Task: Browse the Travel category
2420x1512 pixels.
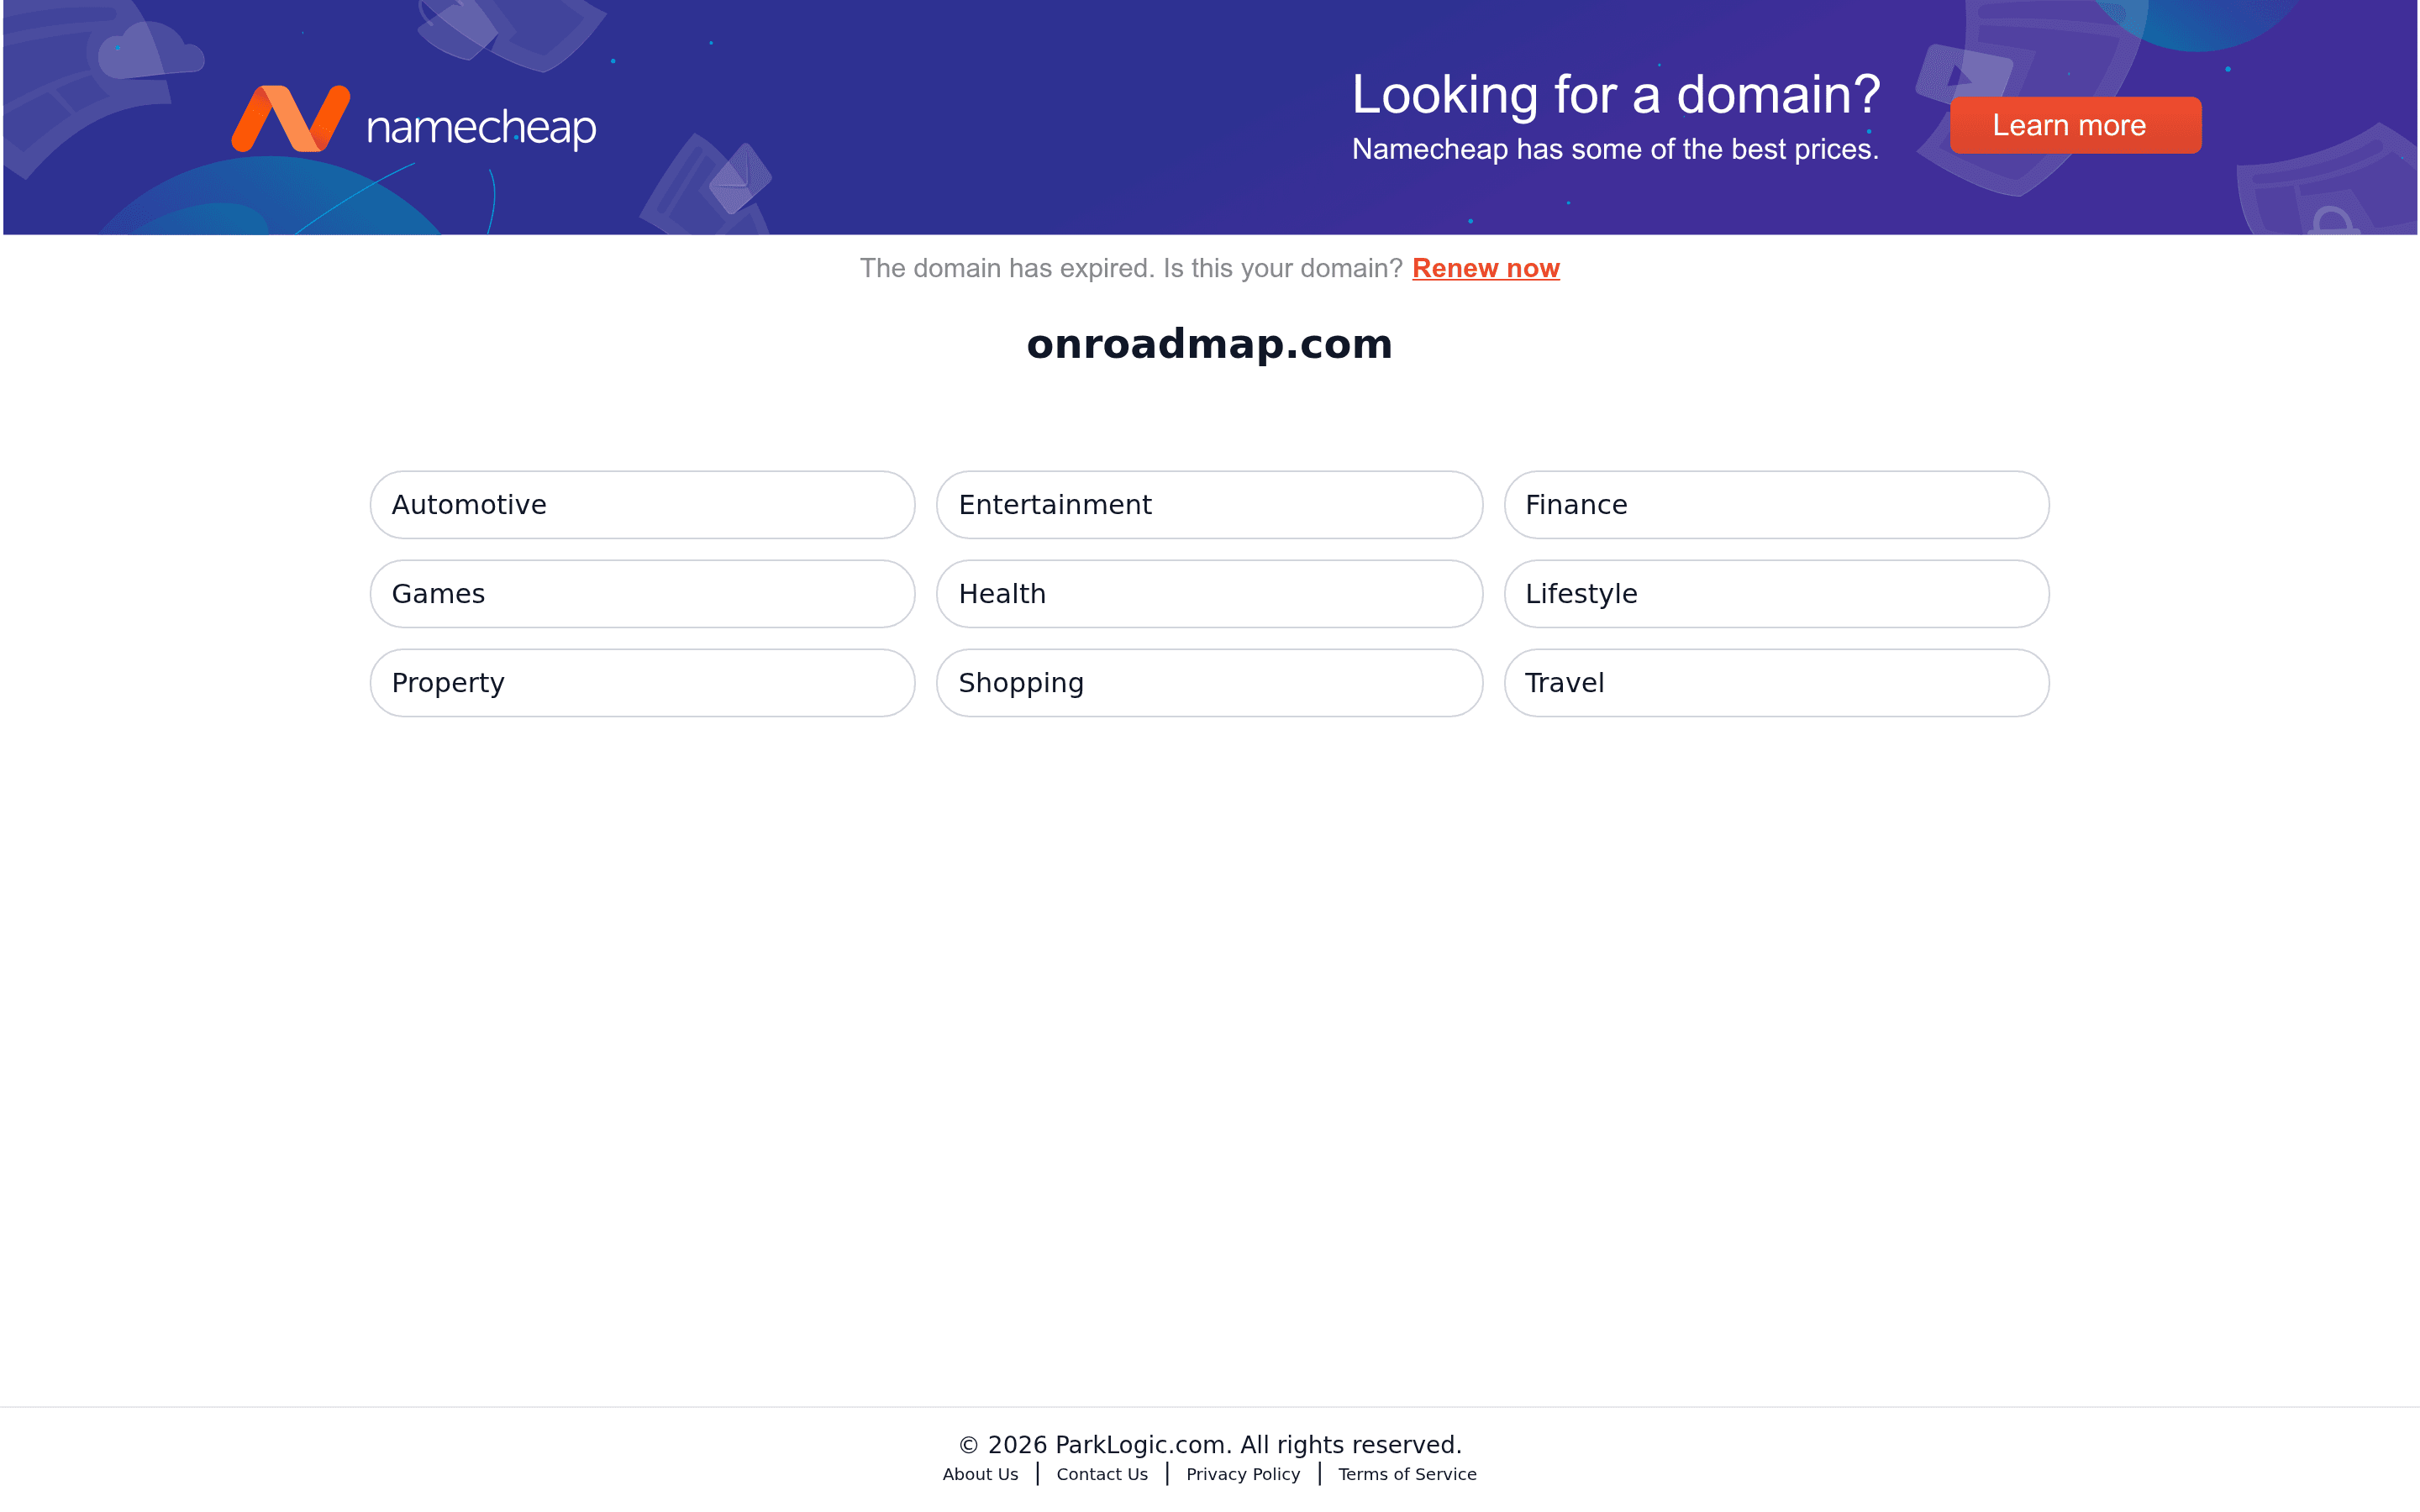Action: [x=1776, y=682]
